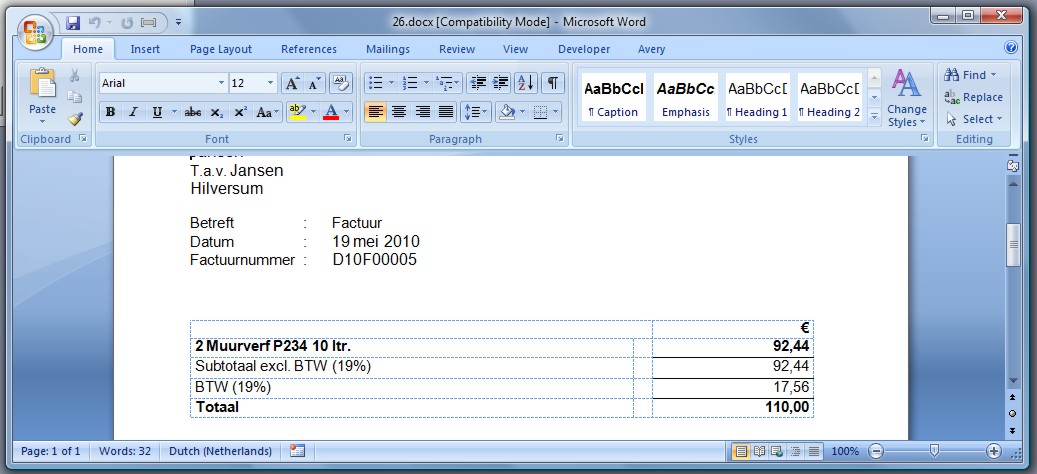
Task: Switch to the Page Layout tab
Action: (221, 49)
